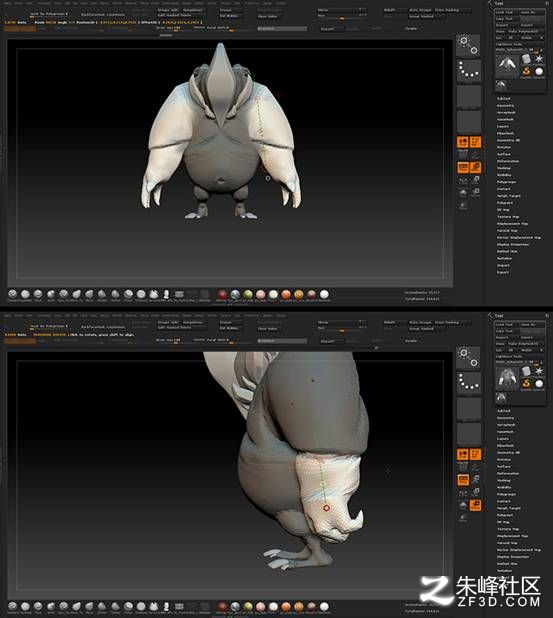The height and width of the screenshot is (618, 553).
Task: Expand Polygroups sub-palette in upper window
Action: pos(506,182)
